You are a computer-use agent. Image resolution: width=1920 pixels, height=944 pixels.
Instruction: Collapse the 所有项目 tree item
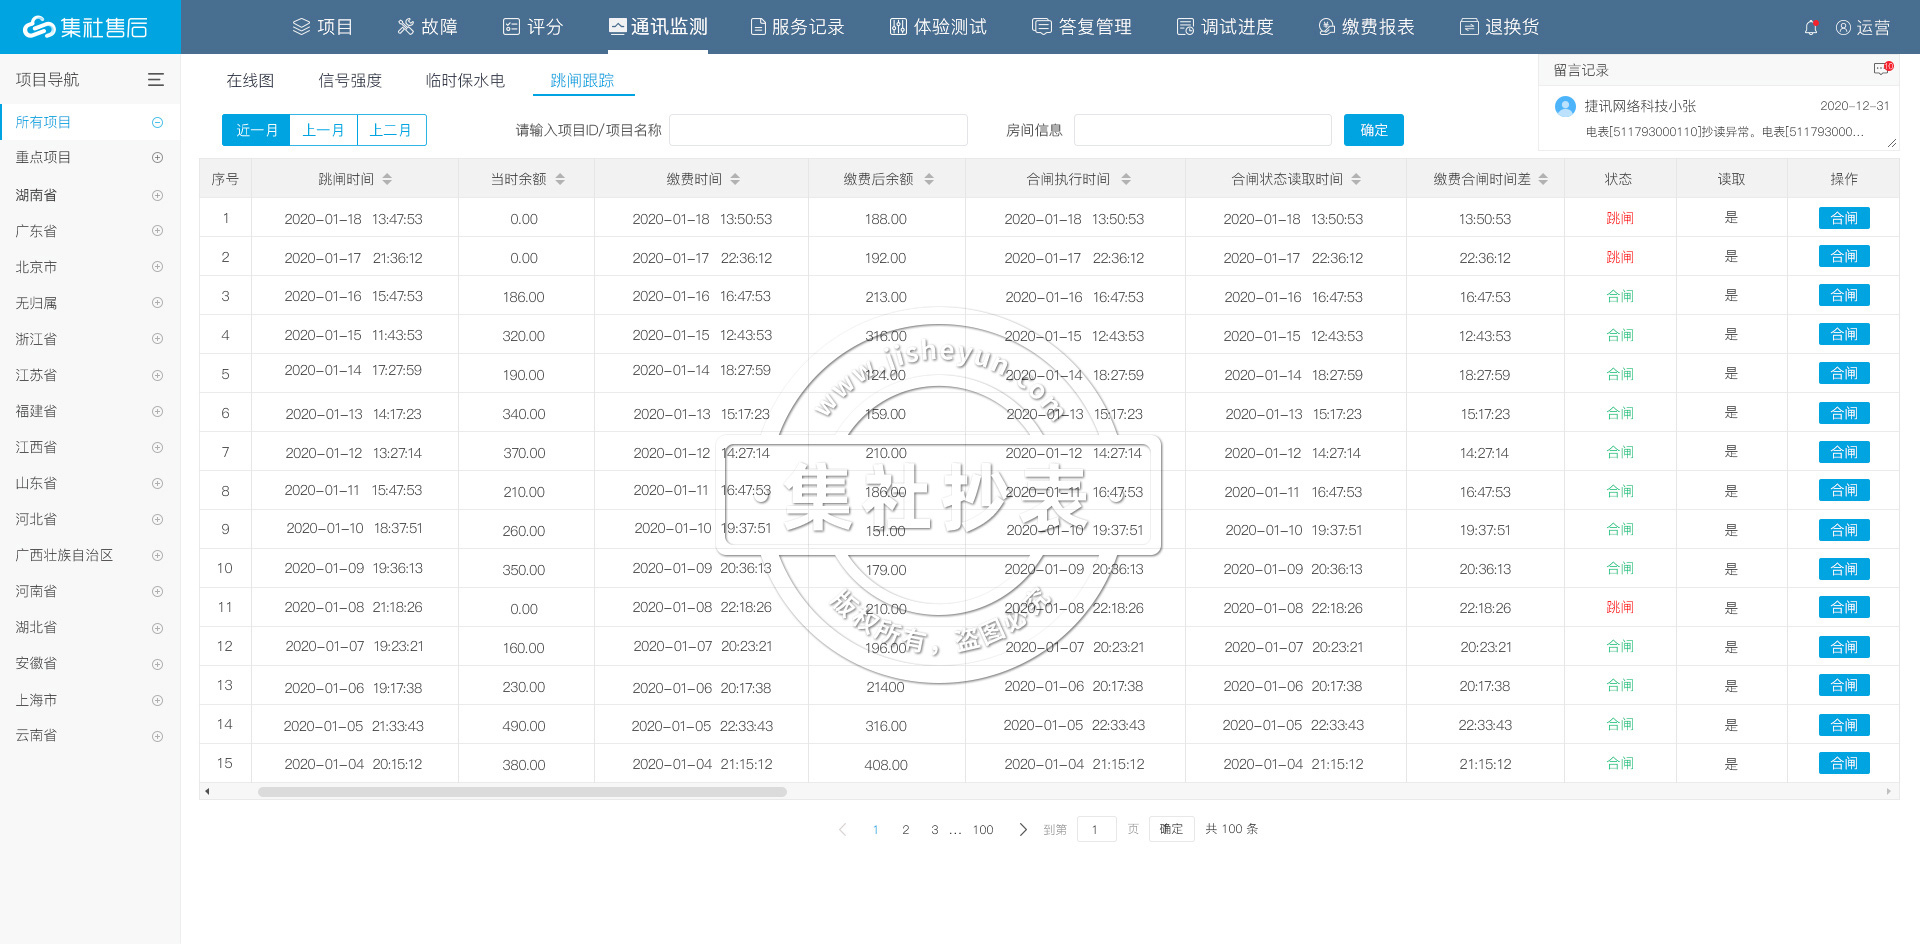[x=157, y=121]
